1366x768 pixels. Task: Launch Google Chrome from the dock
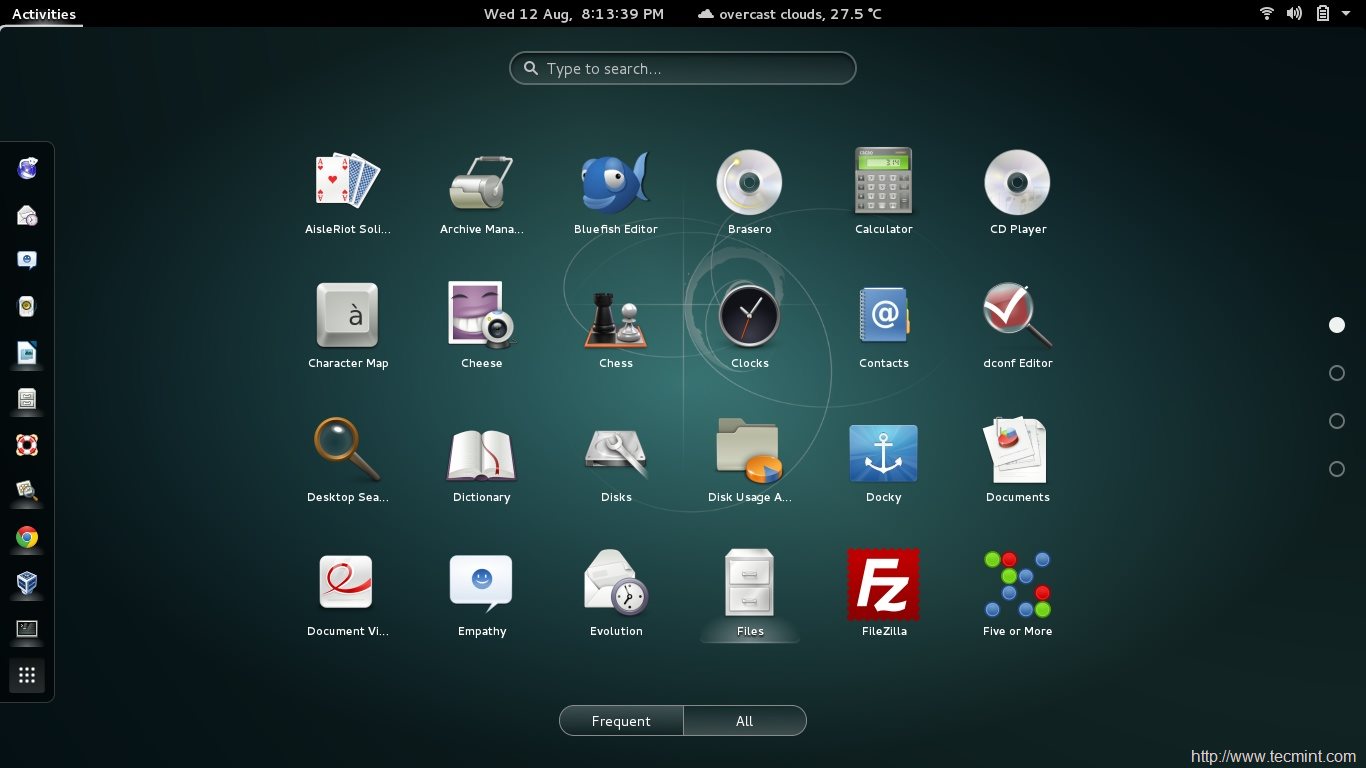(27, 537)
